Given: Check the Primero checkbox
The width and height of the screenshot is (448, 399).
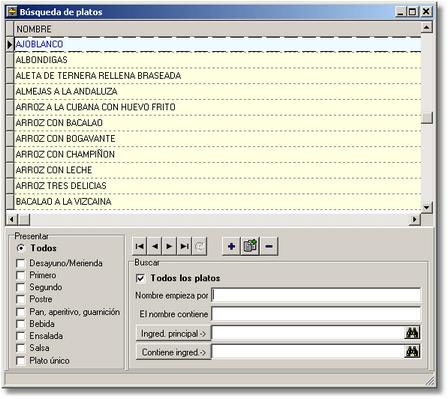Looking at the screenshot, I should tap(21, 275).
